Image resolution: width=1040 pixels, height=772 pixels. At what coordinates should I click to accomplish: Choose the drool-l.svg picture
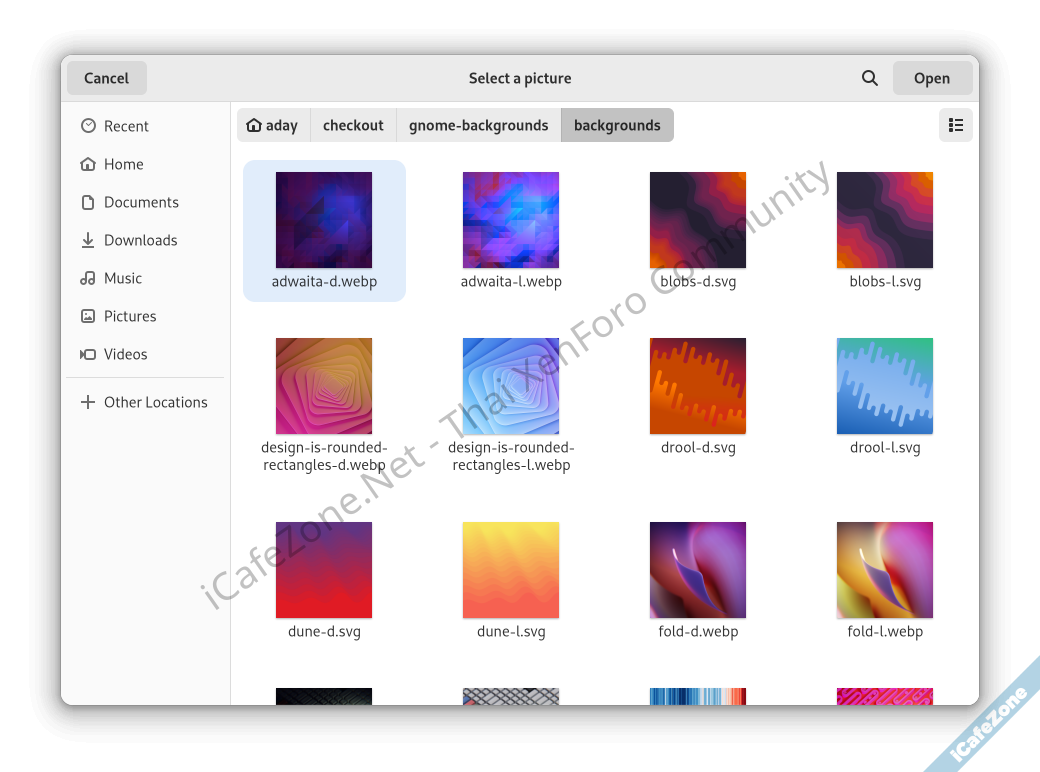coord(885,386)
